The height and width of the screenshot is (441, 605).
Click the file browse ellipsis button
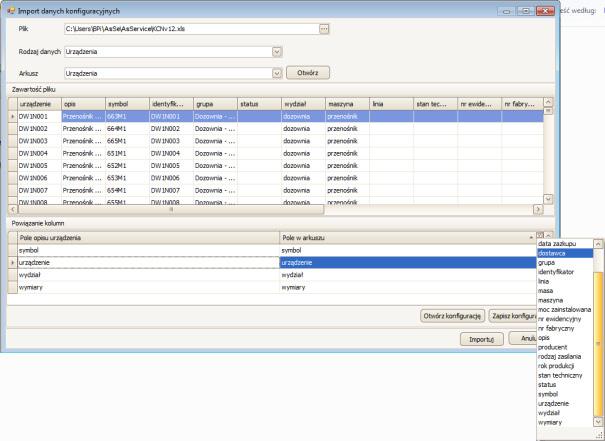[324, 29]
